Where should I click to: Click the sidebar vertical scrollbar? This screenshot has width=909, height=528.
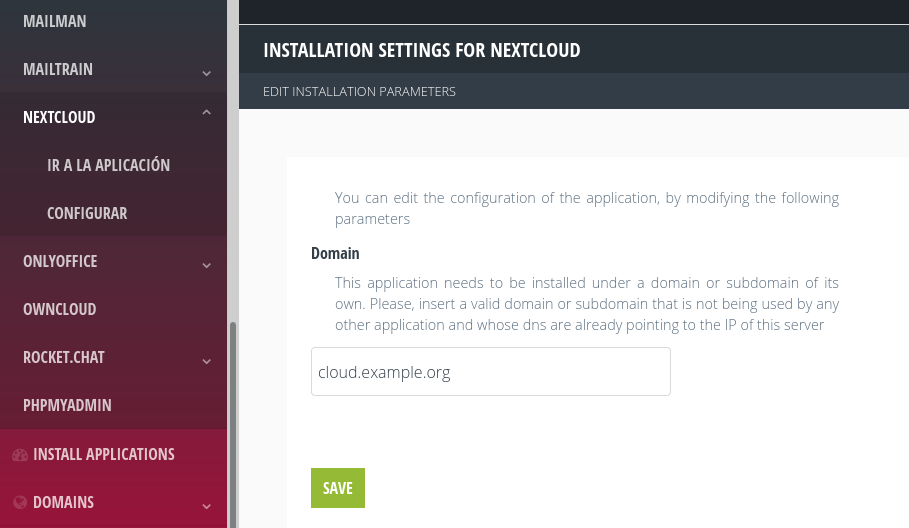point(233,424)
